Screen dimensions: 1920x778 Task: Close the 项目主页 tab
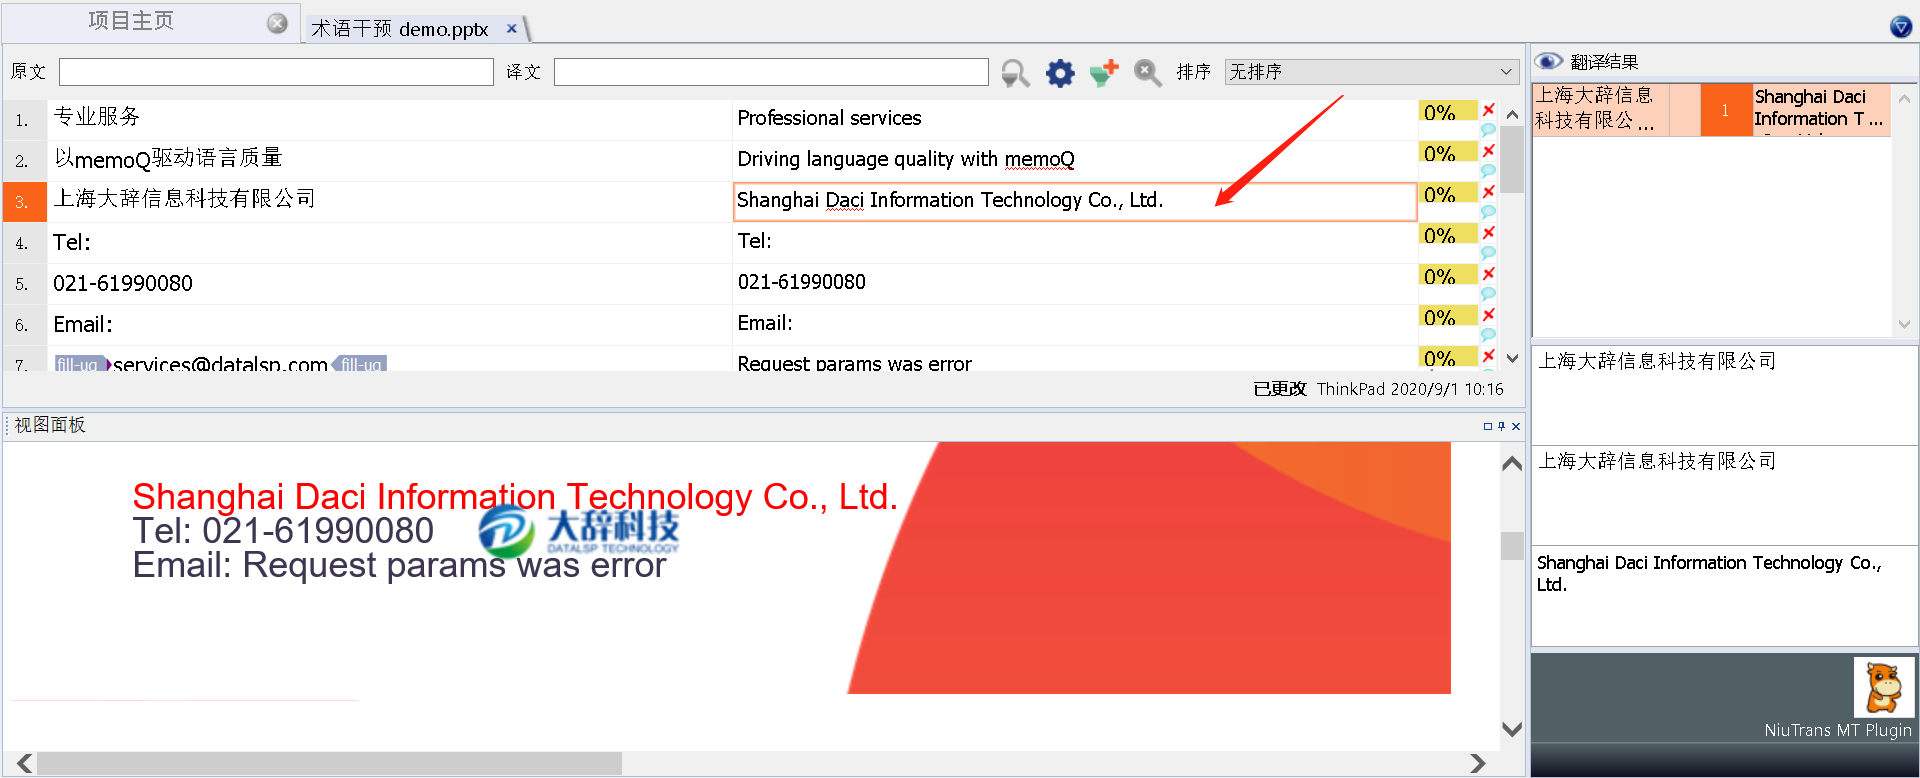tap(277, 23)
